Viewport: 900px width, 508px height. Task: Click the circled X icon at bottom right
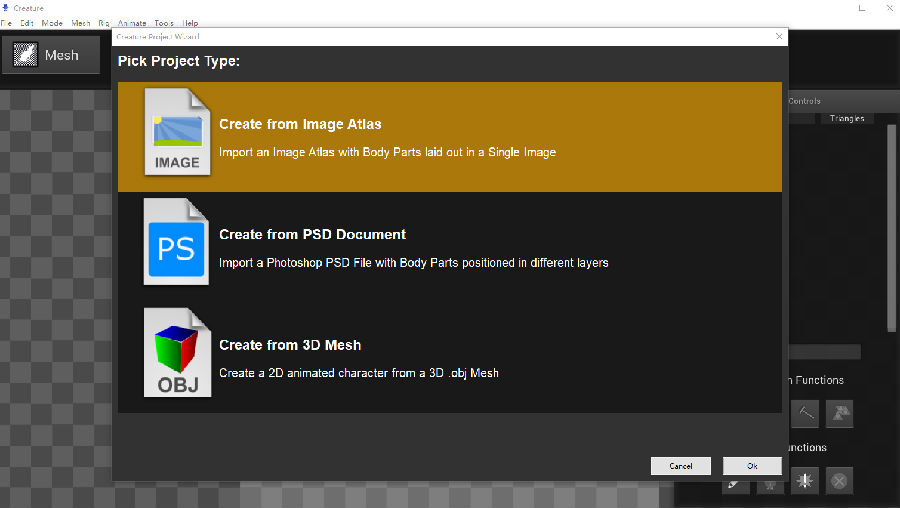pyautogui.click(x=839, y=481)
